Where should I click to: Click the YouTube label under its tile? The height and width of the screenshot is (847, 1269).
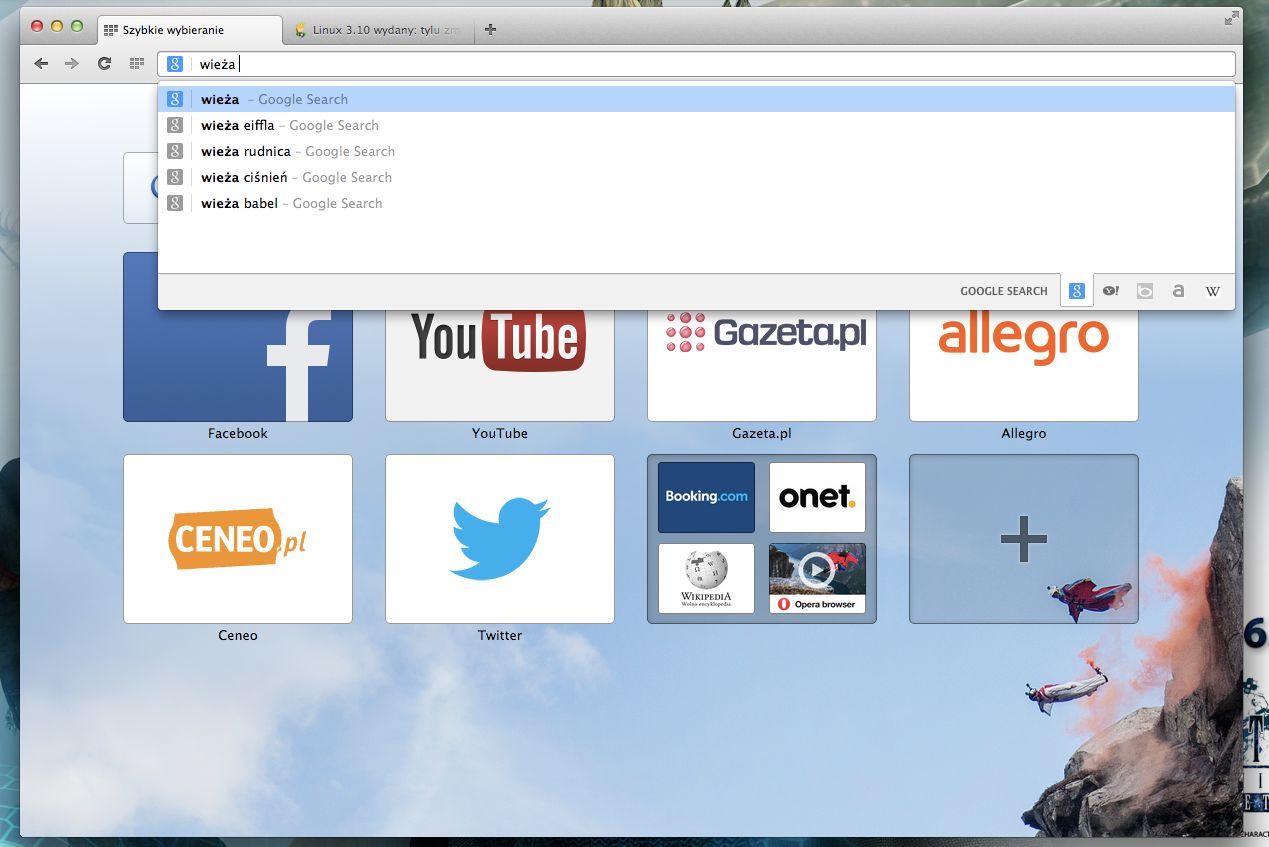500,433
